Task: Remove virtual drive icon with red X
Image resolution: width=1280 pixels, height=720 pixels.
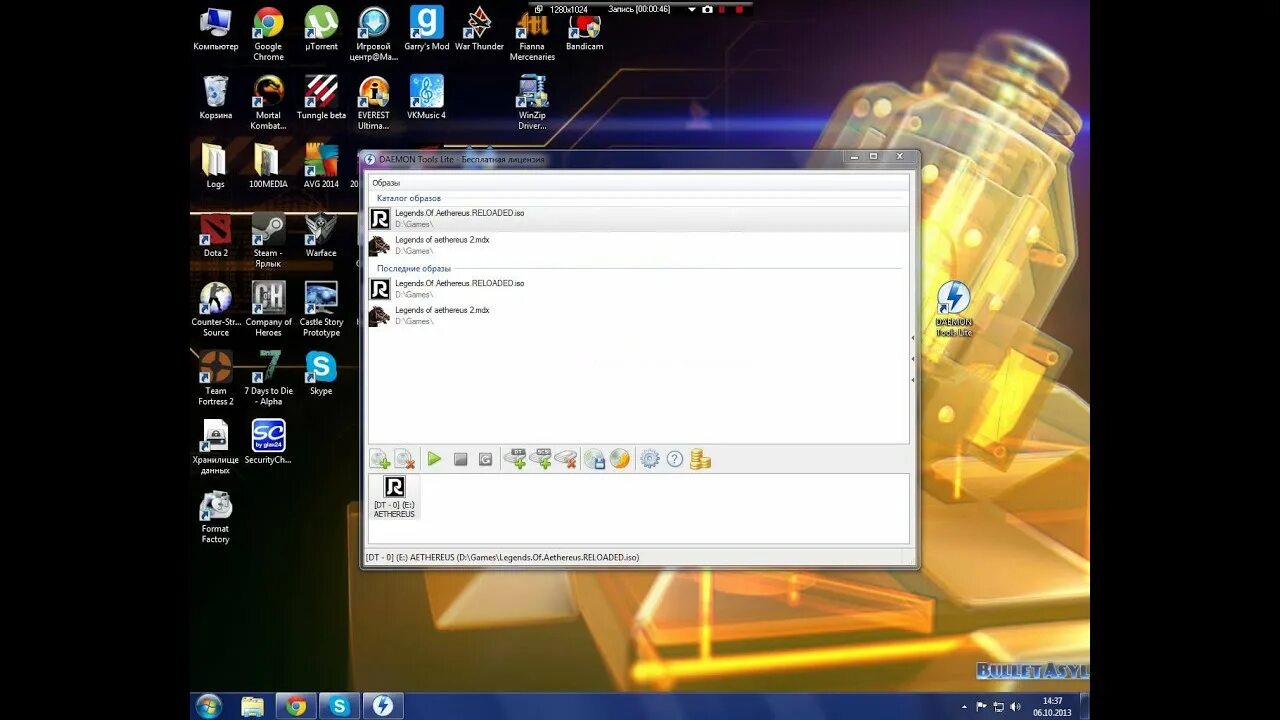Action: pos(566,459)
